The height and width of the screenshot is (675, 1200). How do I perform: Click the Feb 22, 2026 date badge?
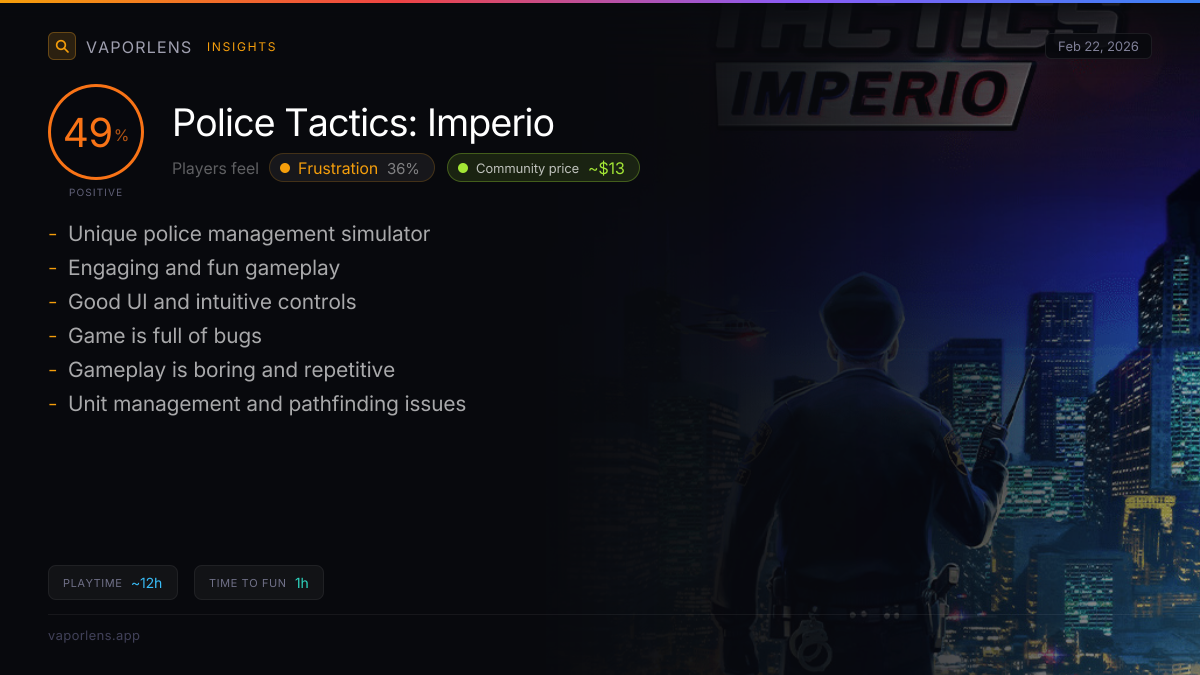(x=1098, y=47)
